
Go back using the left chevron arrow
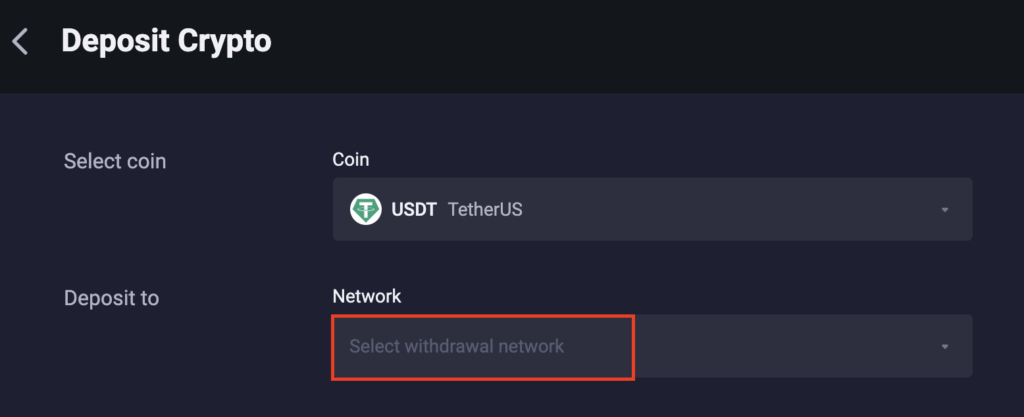click(20, 42)
